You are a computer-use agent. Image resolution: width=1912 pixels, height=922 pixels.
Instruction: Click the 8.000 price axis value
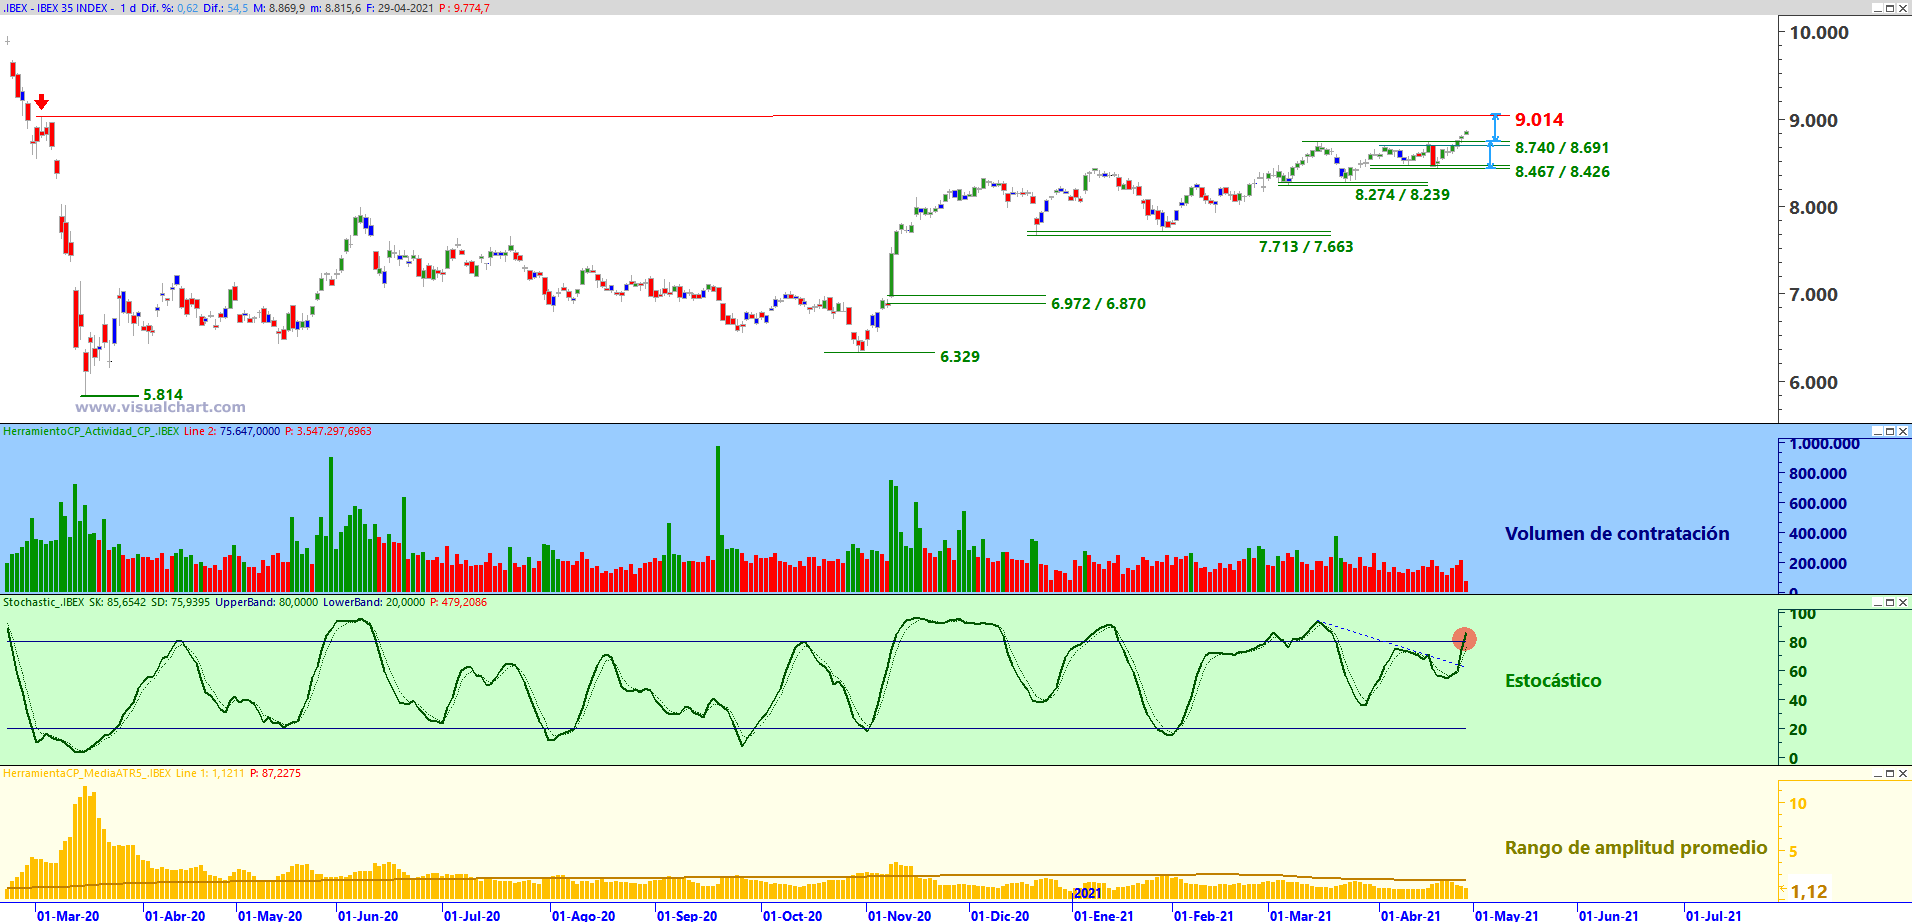click(x=1814, y=208)
